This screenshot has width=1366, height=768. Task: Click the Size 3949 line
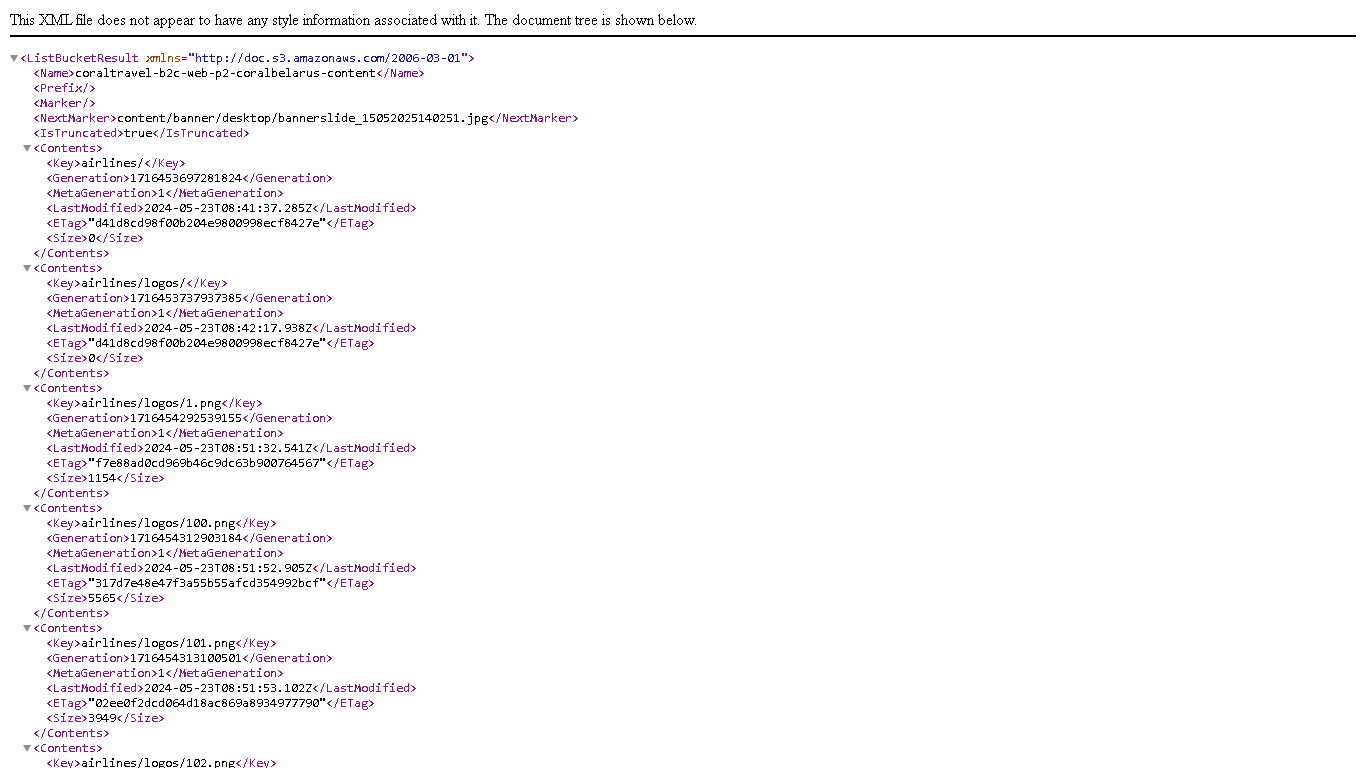pos(105,718)
